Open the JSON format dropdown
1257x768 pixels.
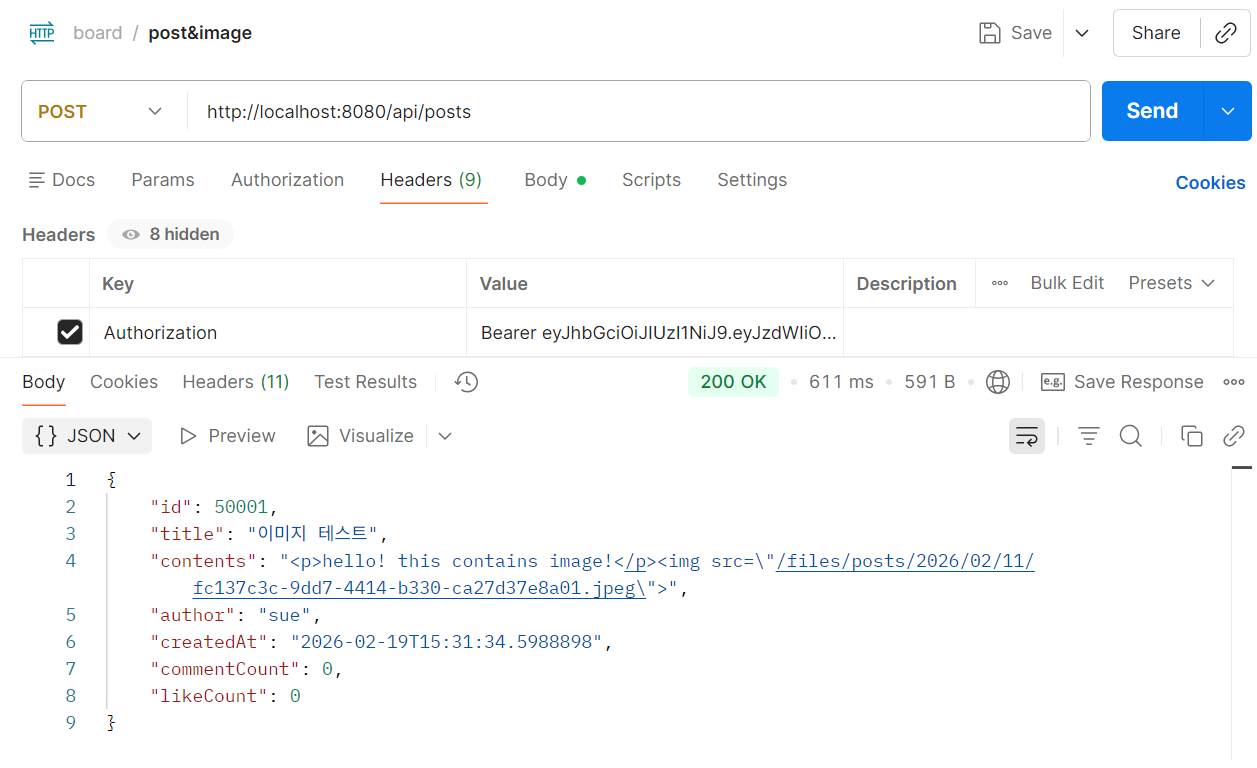(88, 436)
